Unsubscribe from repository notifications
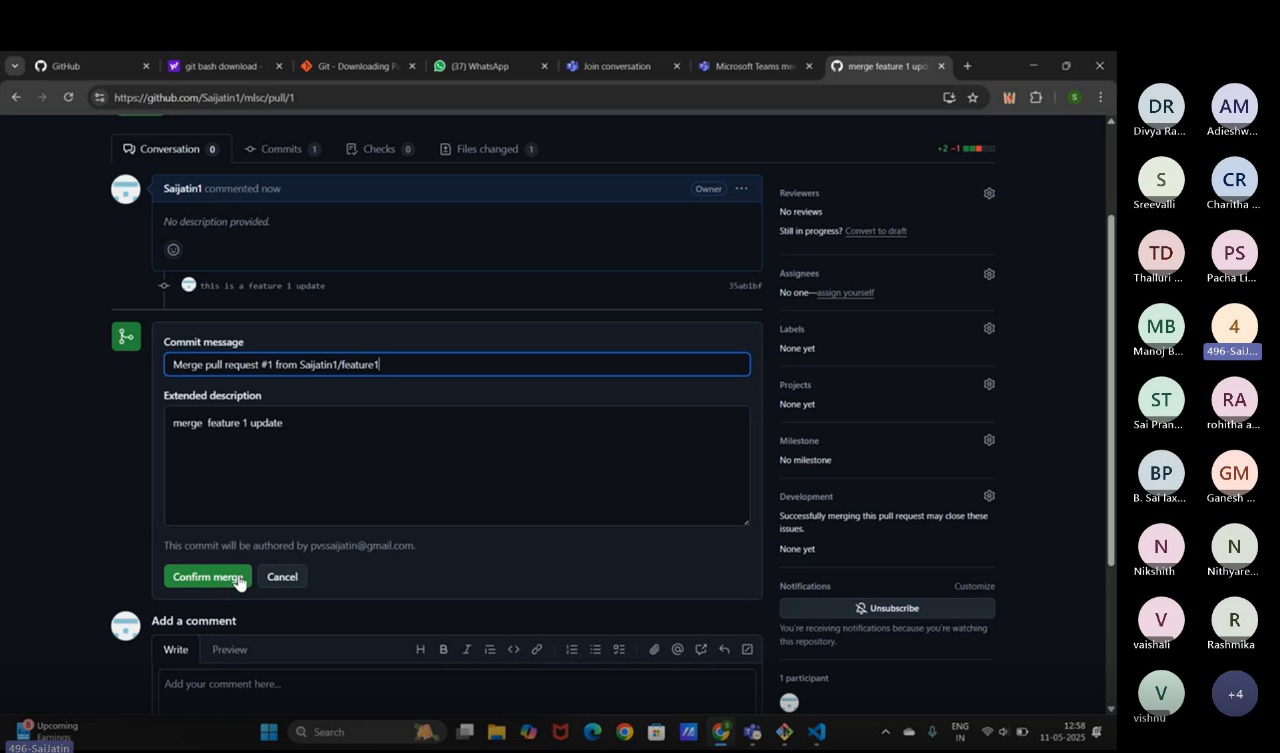The height and width of the screenshot is (753, 1280). tap(886, 607)
